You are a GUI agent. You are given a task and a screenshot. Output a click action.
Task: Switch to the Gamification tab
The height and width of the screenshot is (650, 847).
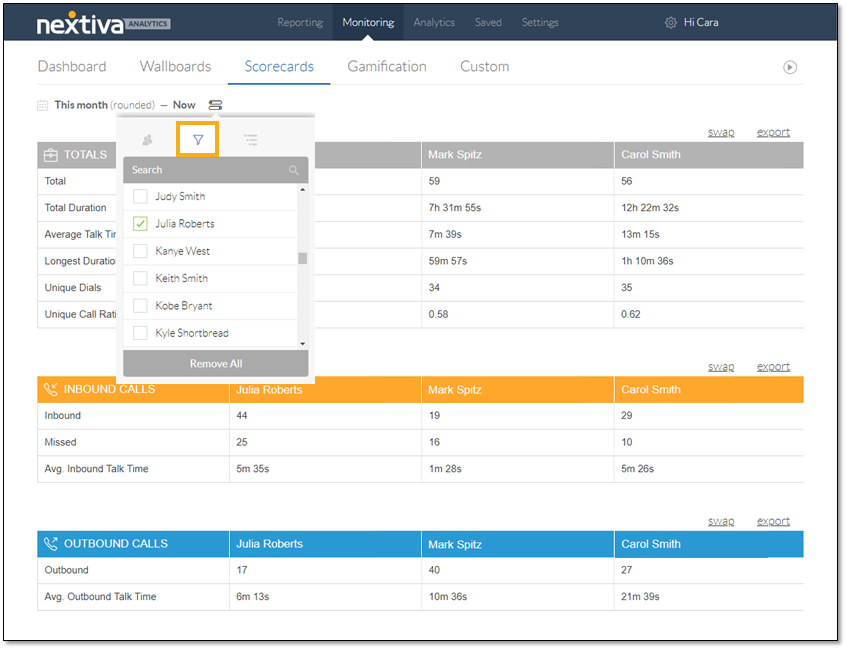(387, 66)
